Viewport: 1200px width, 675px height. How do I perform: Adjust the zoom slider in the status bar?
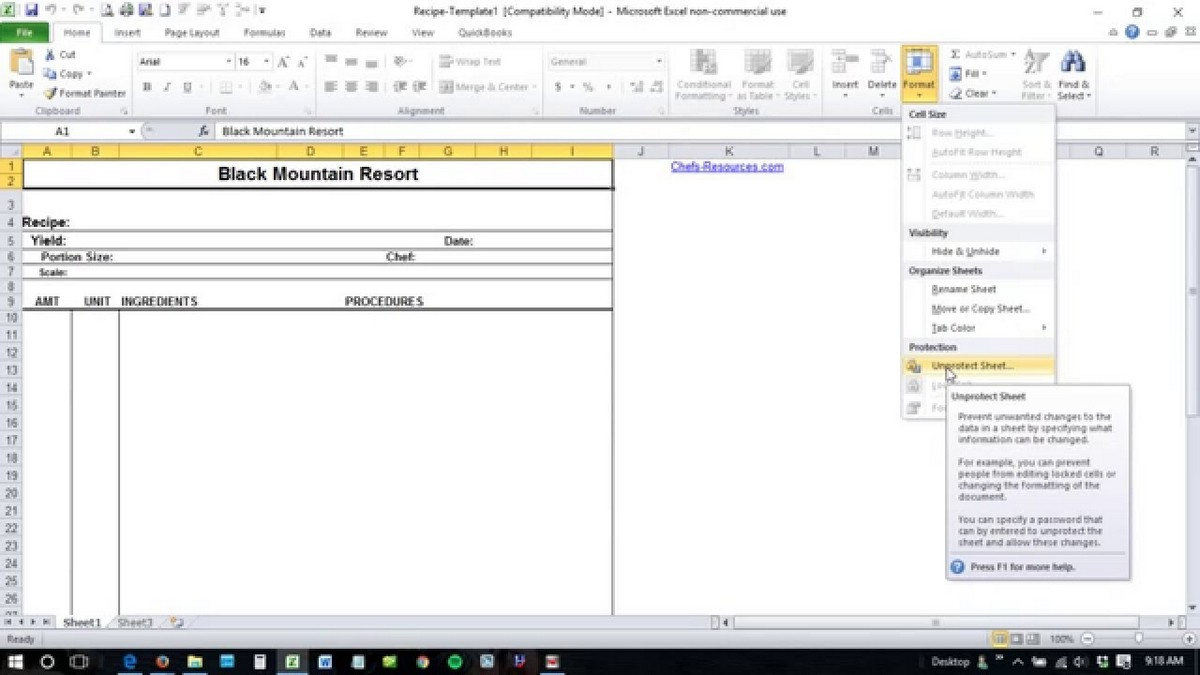tap(1138, 639)
